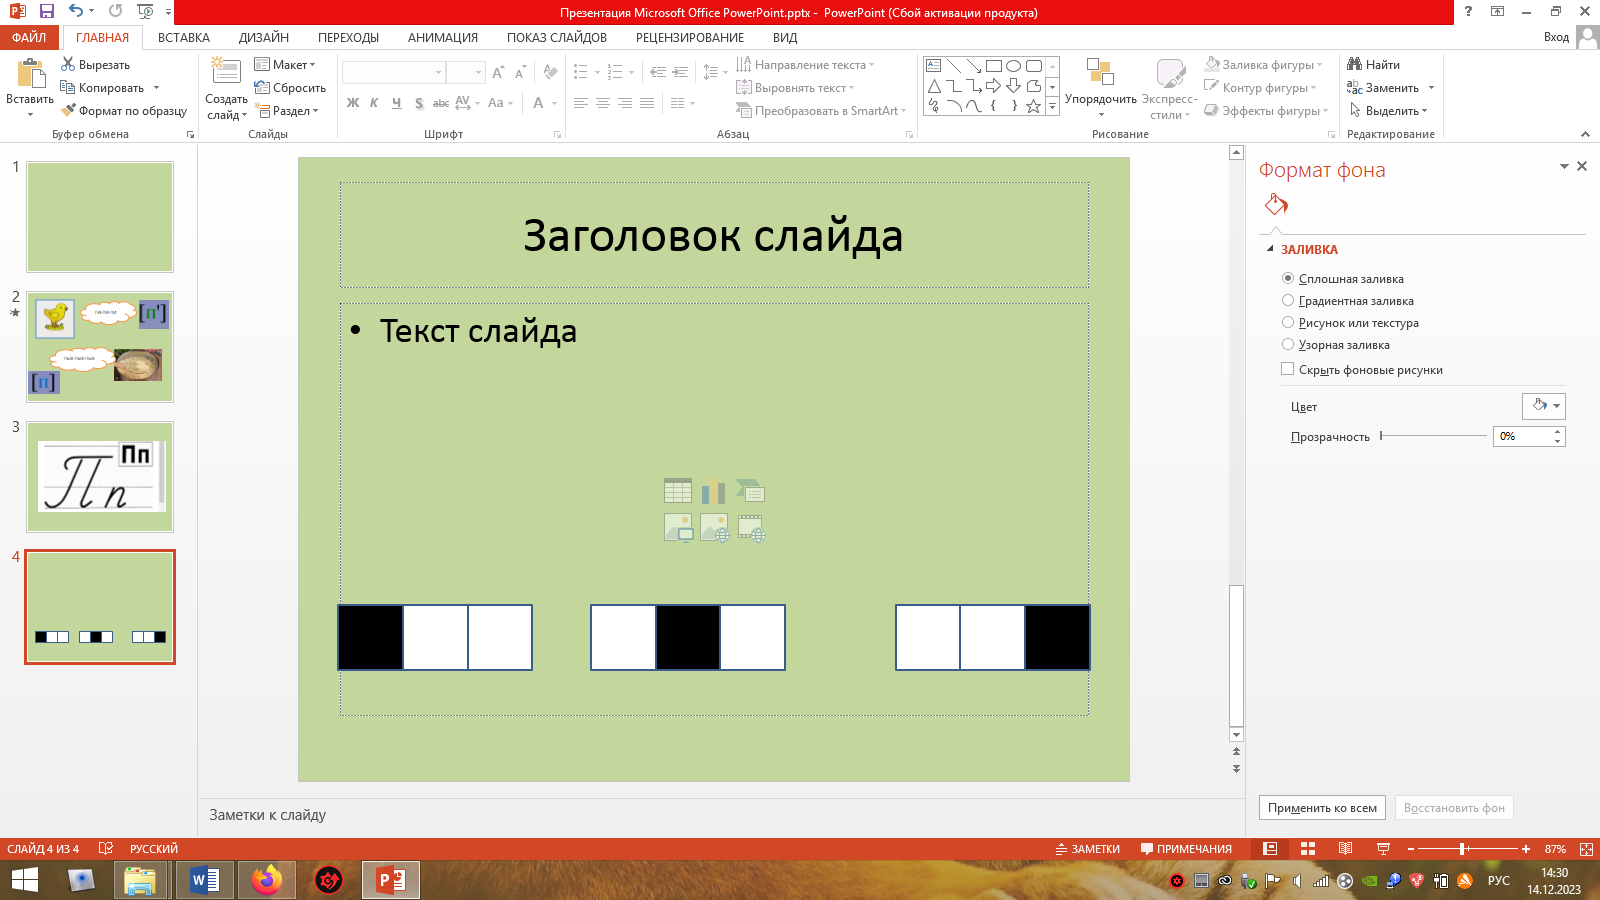The image size is (1600, 900).
Task: Collapse the ЗАЛИВКА section
Action: 1271,249
